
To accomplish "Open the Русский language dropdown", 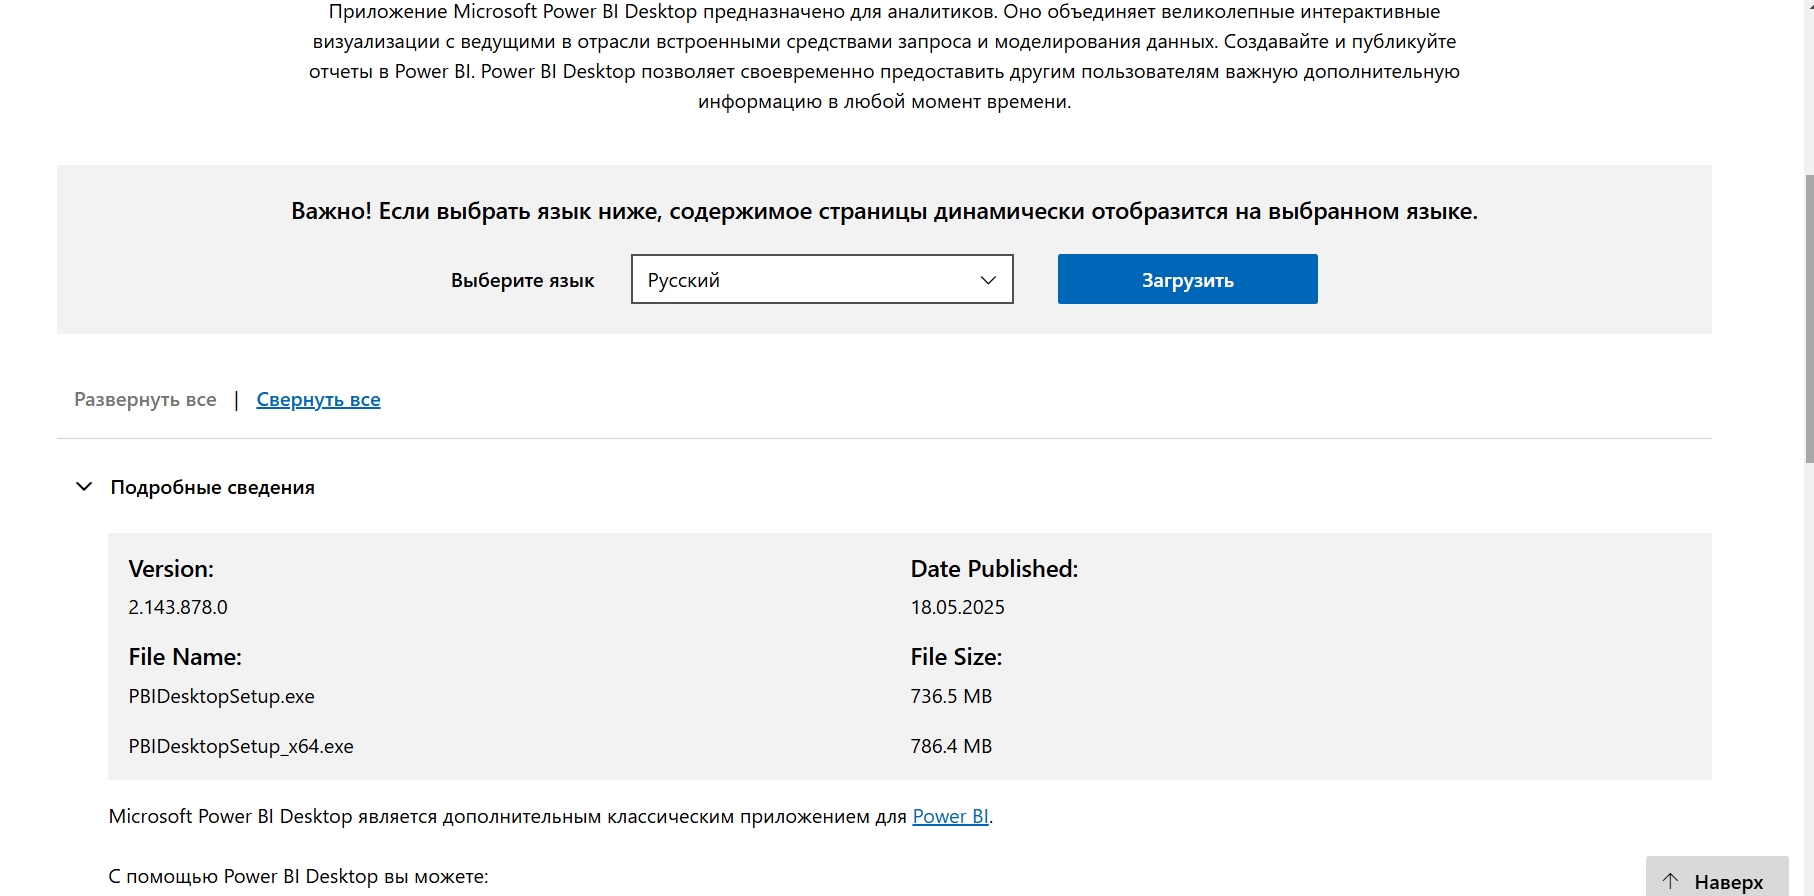I will coord(822,279).
